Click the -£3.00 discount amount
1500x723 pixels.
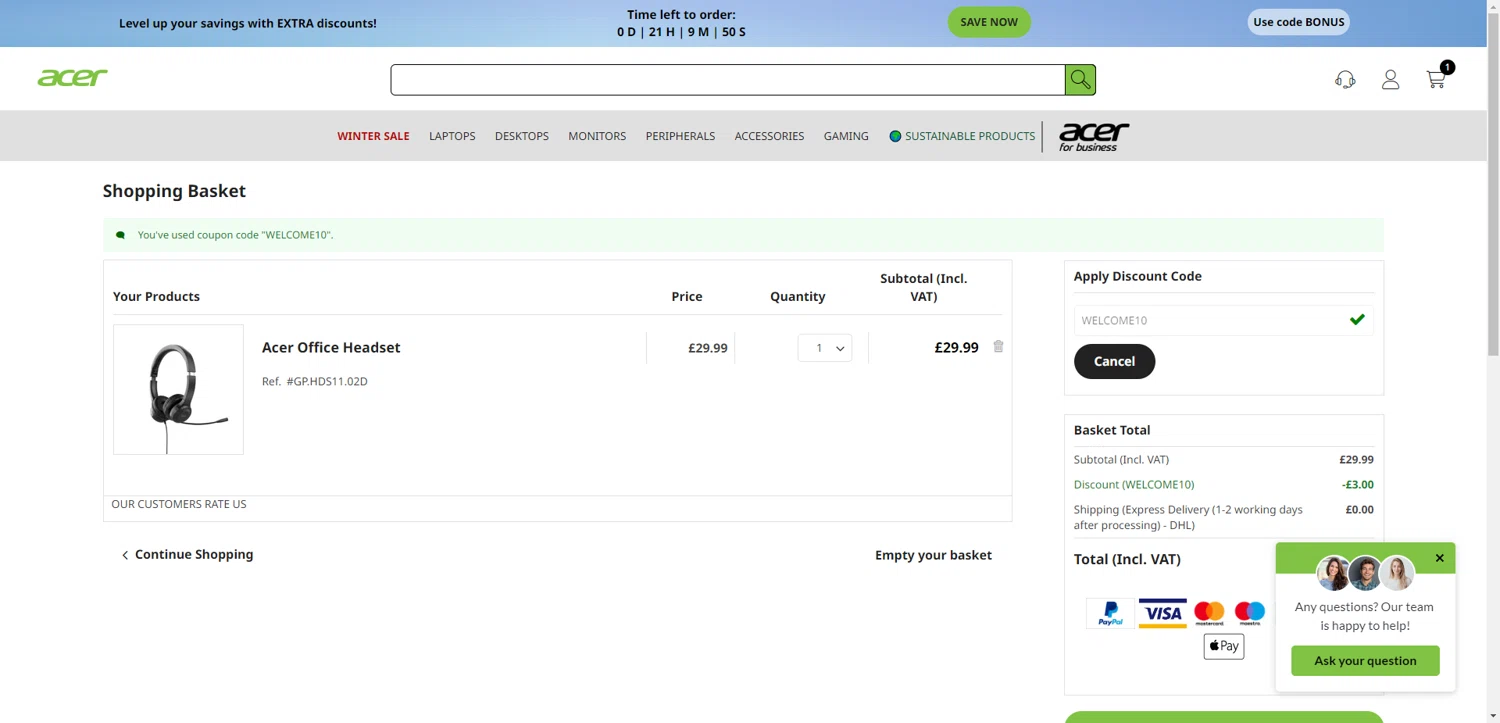1357,485
